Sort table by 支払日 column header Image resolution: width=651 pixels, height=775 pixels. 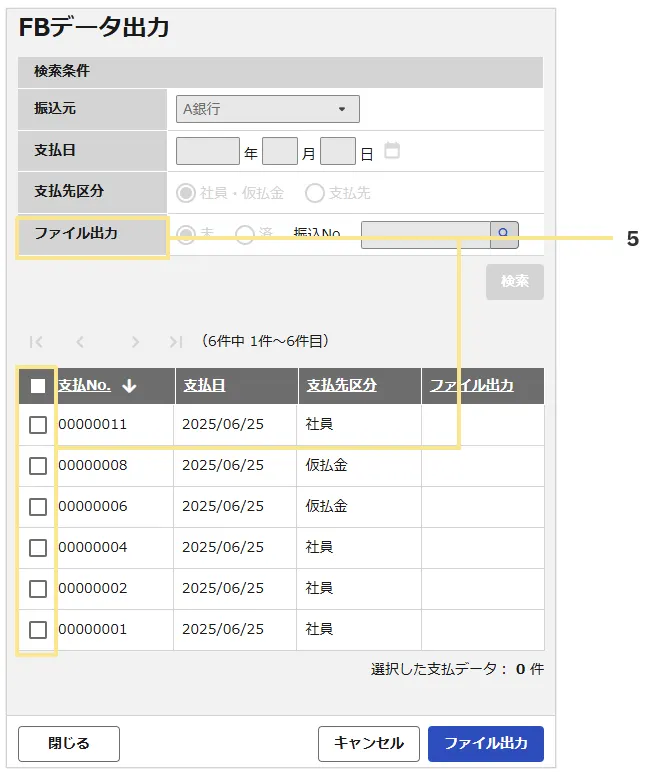tap(204, 385)
